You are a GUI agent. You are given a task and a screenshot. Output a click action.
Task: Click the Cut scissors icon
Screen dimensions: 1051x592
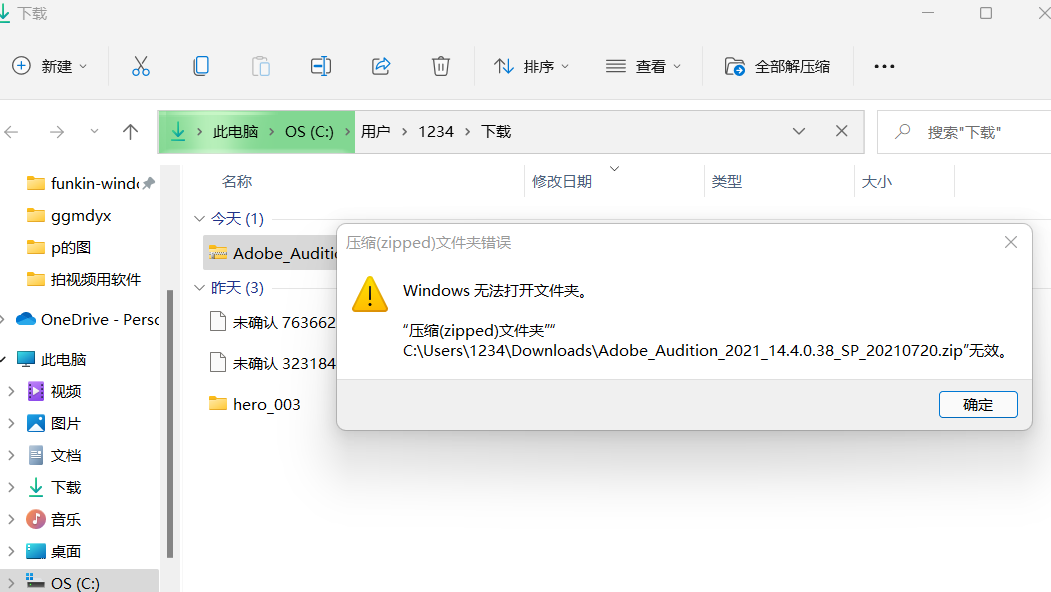pyautogui.click(x=141, y=66)
